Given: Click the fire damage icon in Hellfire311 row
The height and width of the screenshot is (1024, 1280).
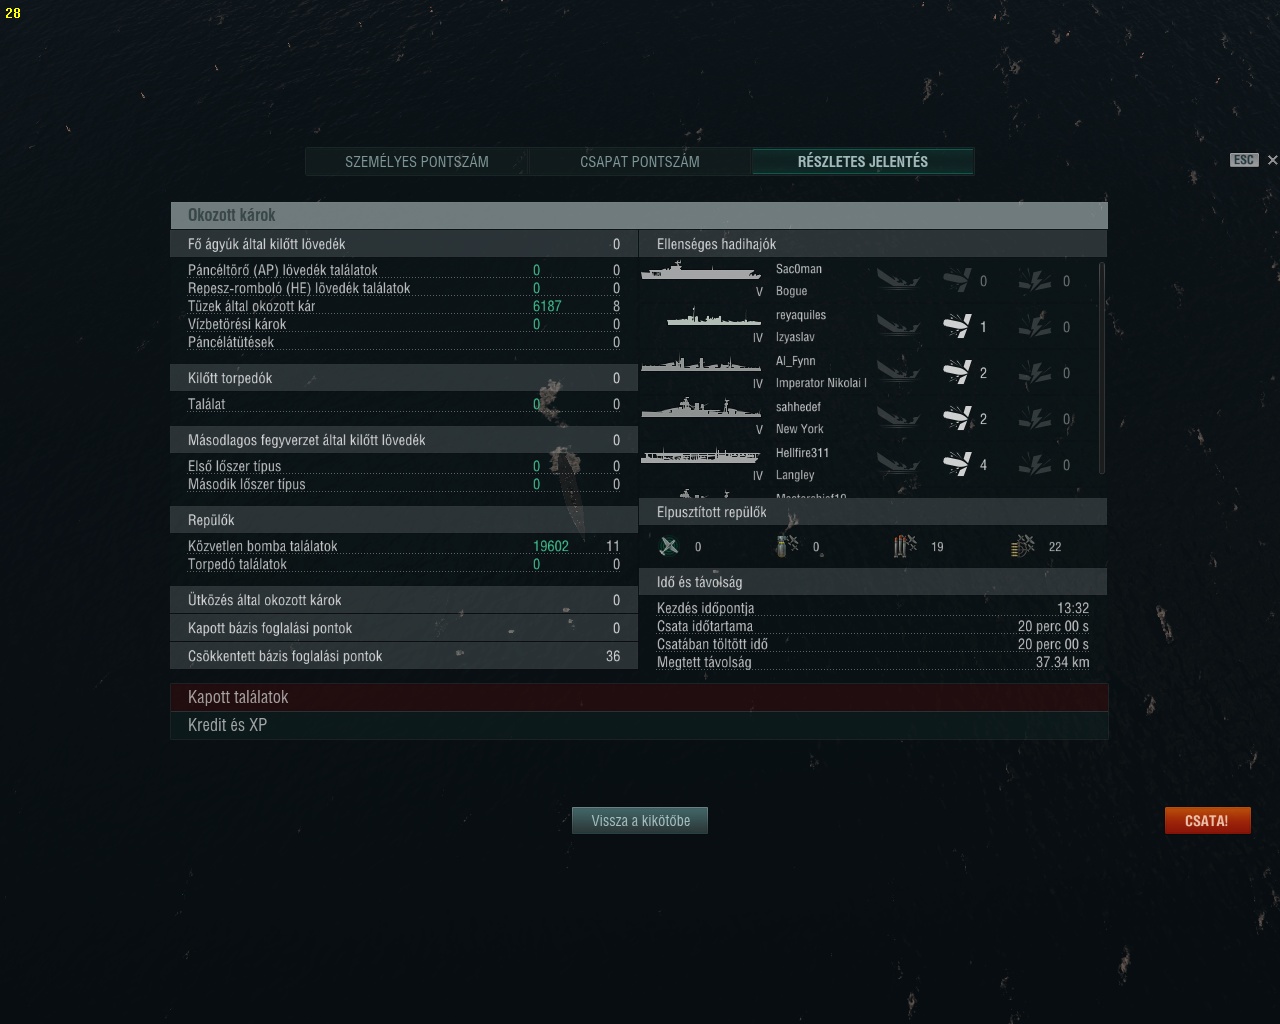Looking at the screenshot, I should 1035,464.
